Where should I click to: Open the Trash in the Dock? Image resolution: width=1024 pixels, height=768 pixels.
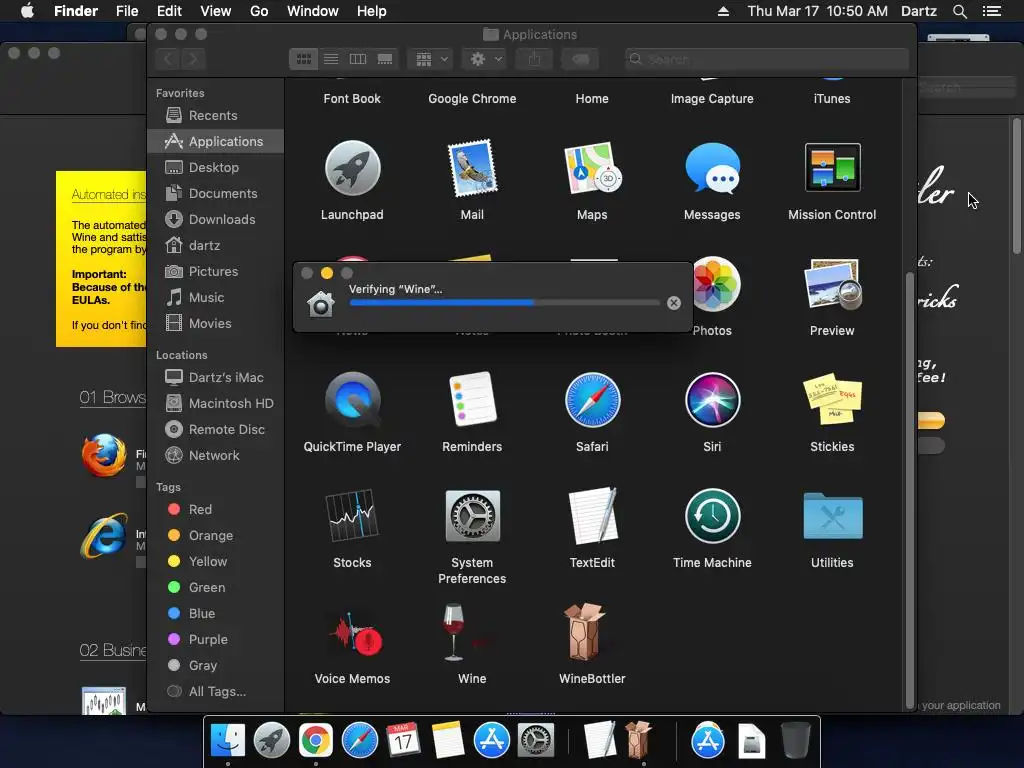point(795,741)
